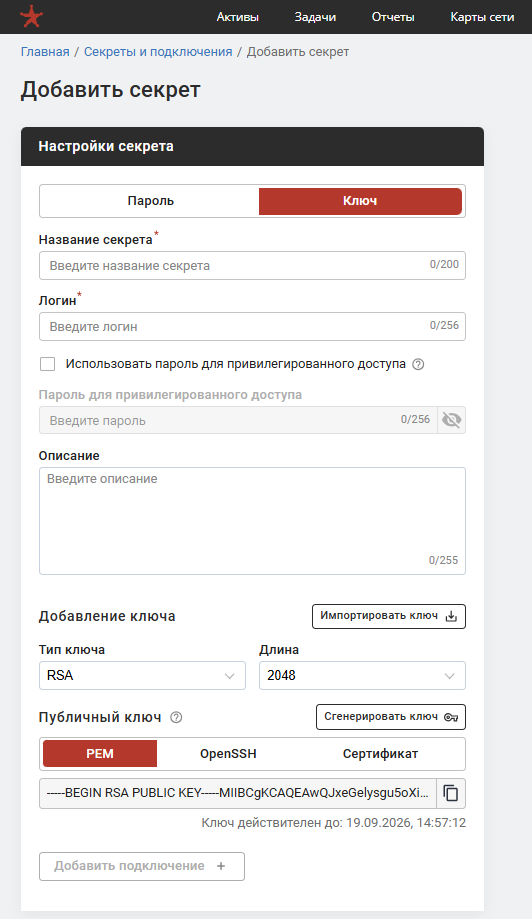Focus the Название секрета input field
This screenshot has width=532, height=919.
coord(253,266)
